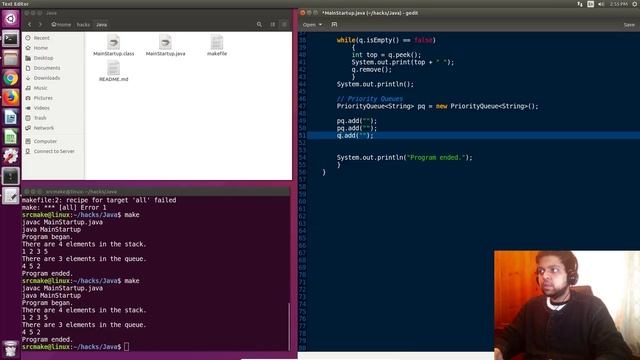Click the terminal window title bar
The height and width of the screenshot is (360, 640).
coord(156,191)
